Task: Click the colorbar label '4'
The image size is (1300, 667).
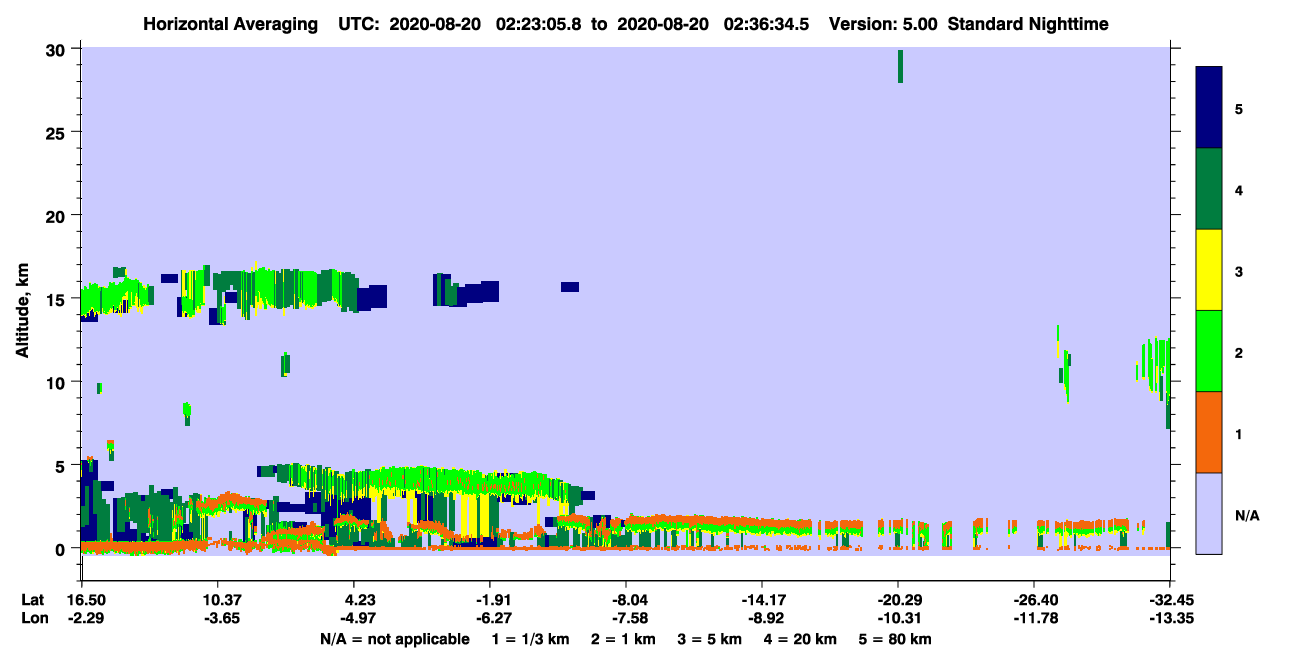Action: point(1238,189)
